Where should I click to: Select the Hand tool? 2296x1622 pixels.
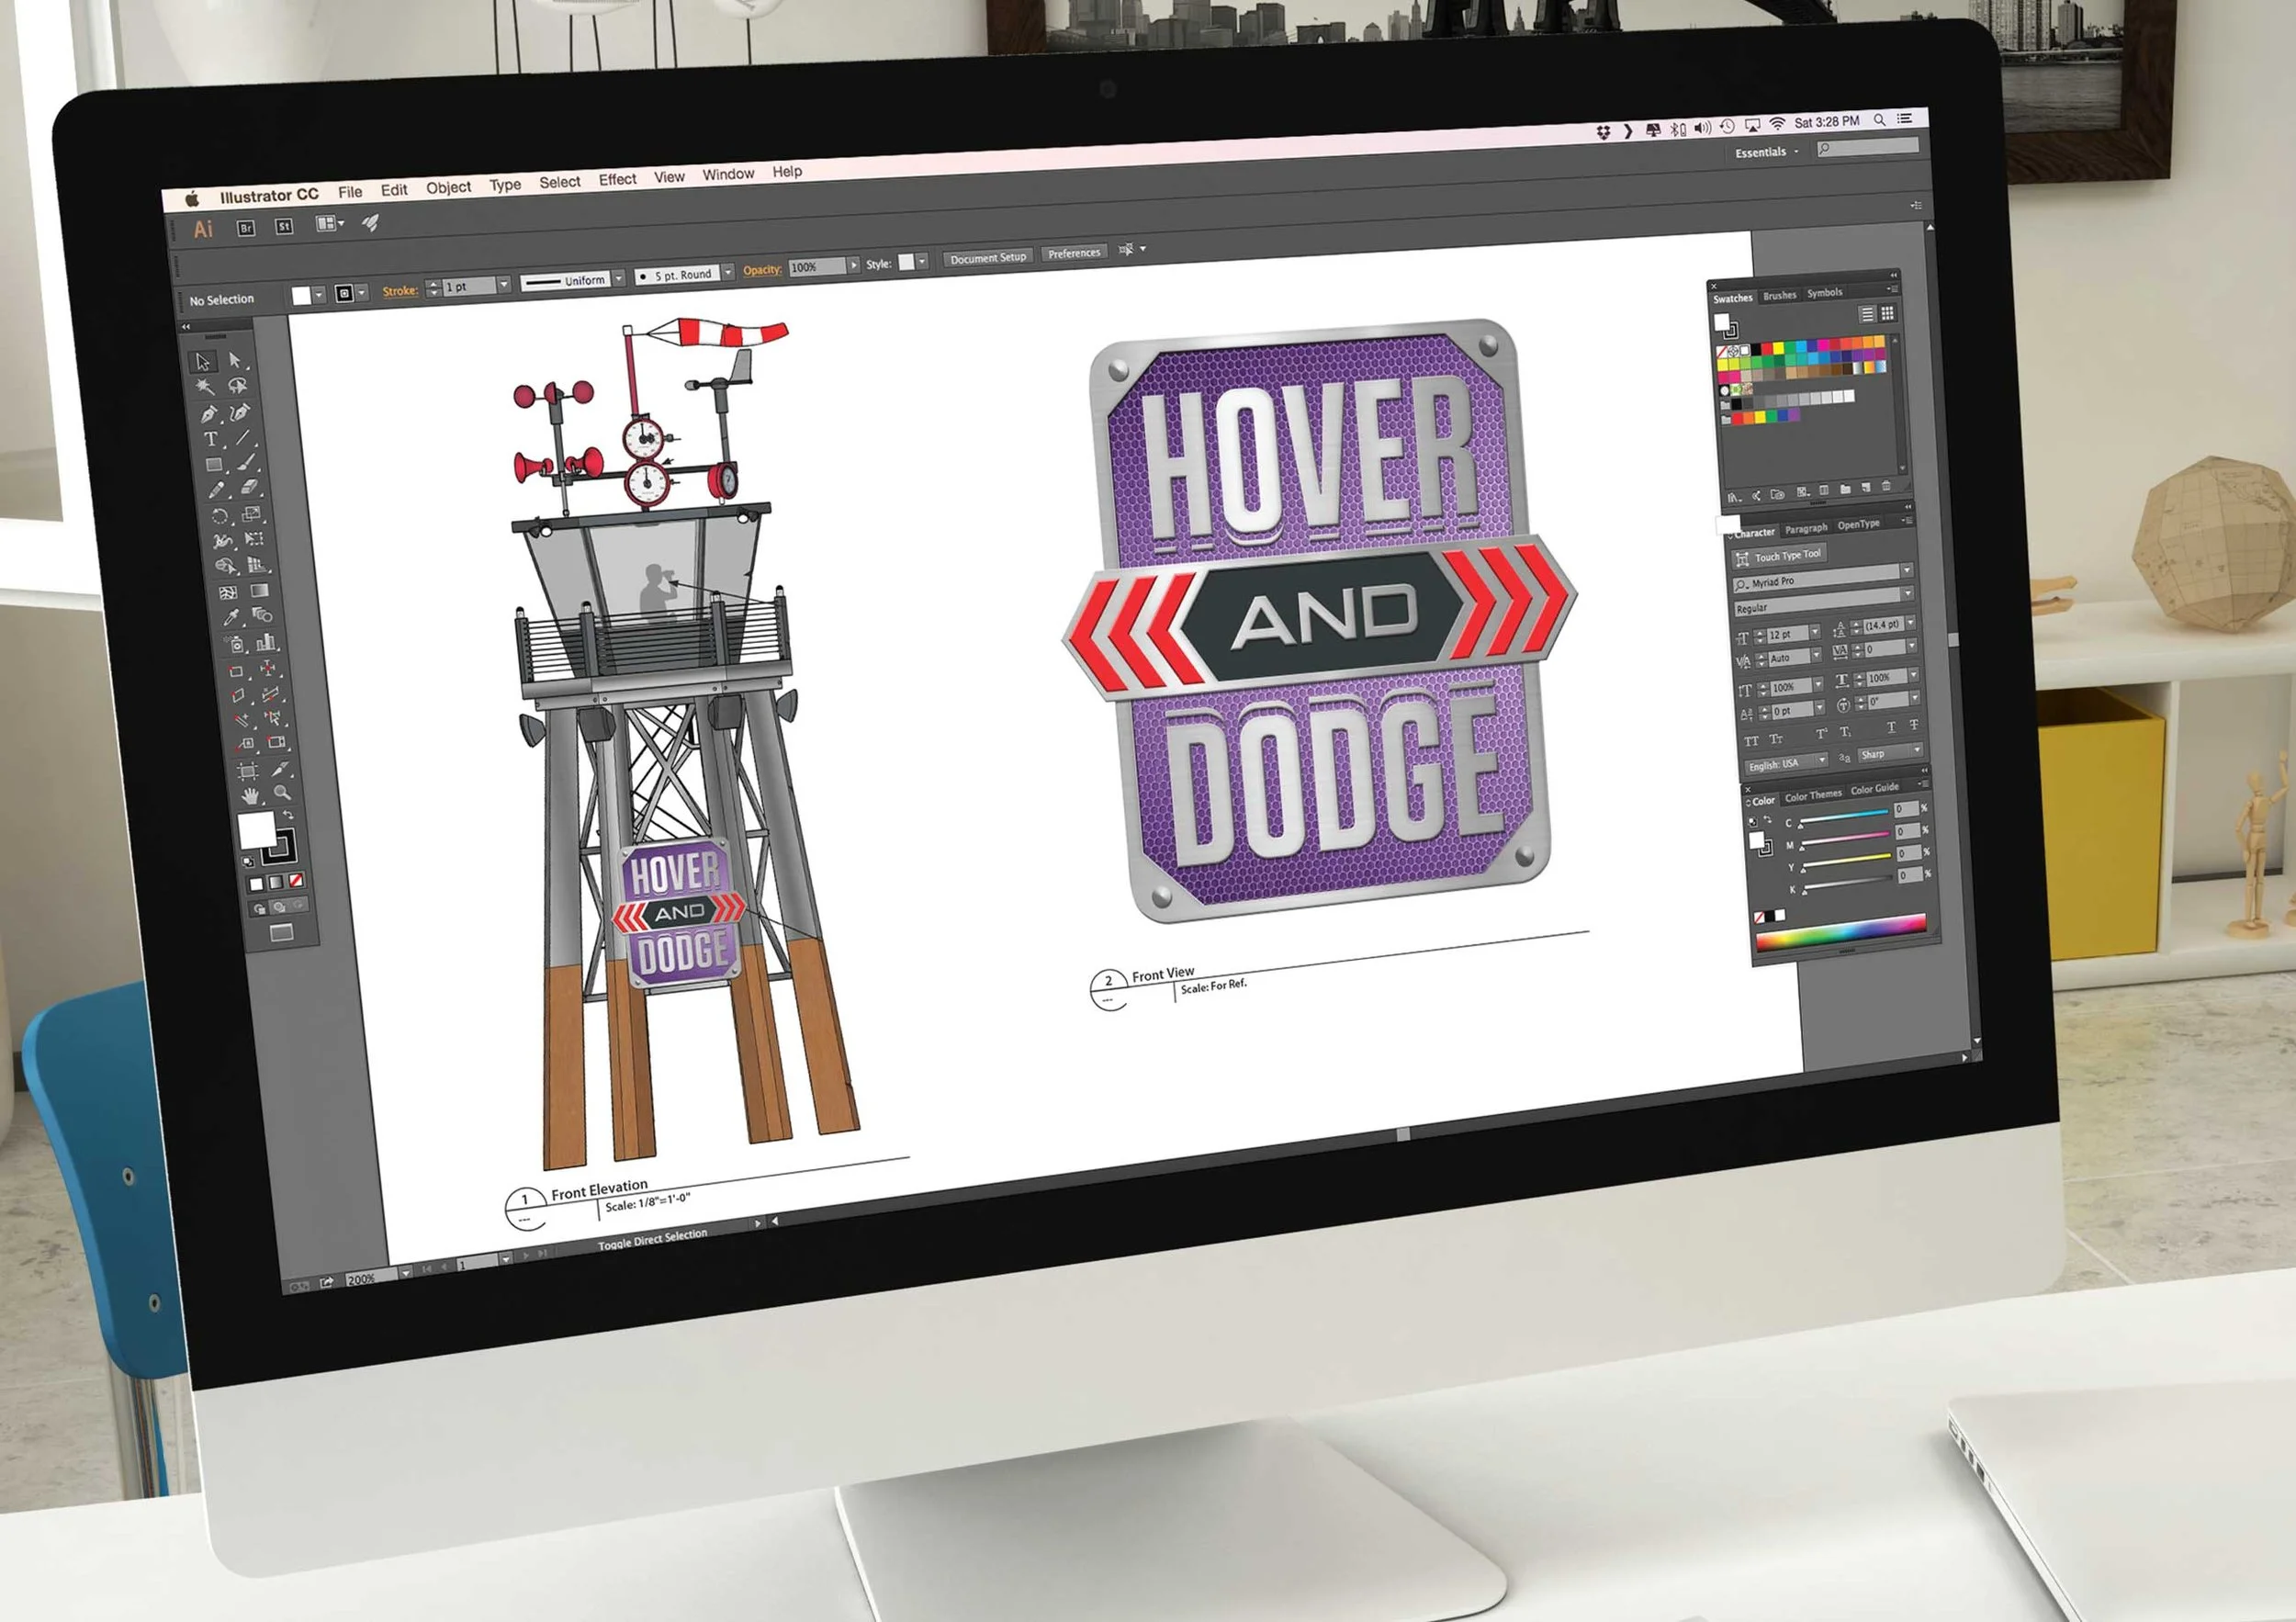pyautogui.click(x=249, y=796)
